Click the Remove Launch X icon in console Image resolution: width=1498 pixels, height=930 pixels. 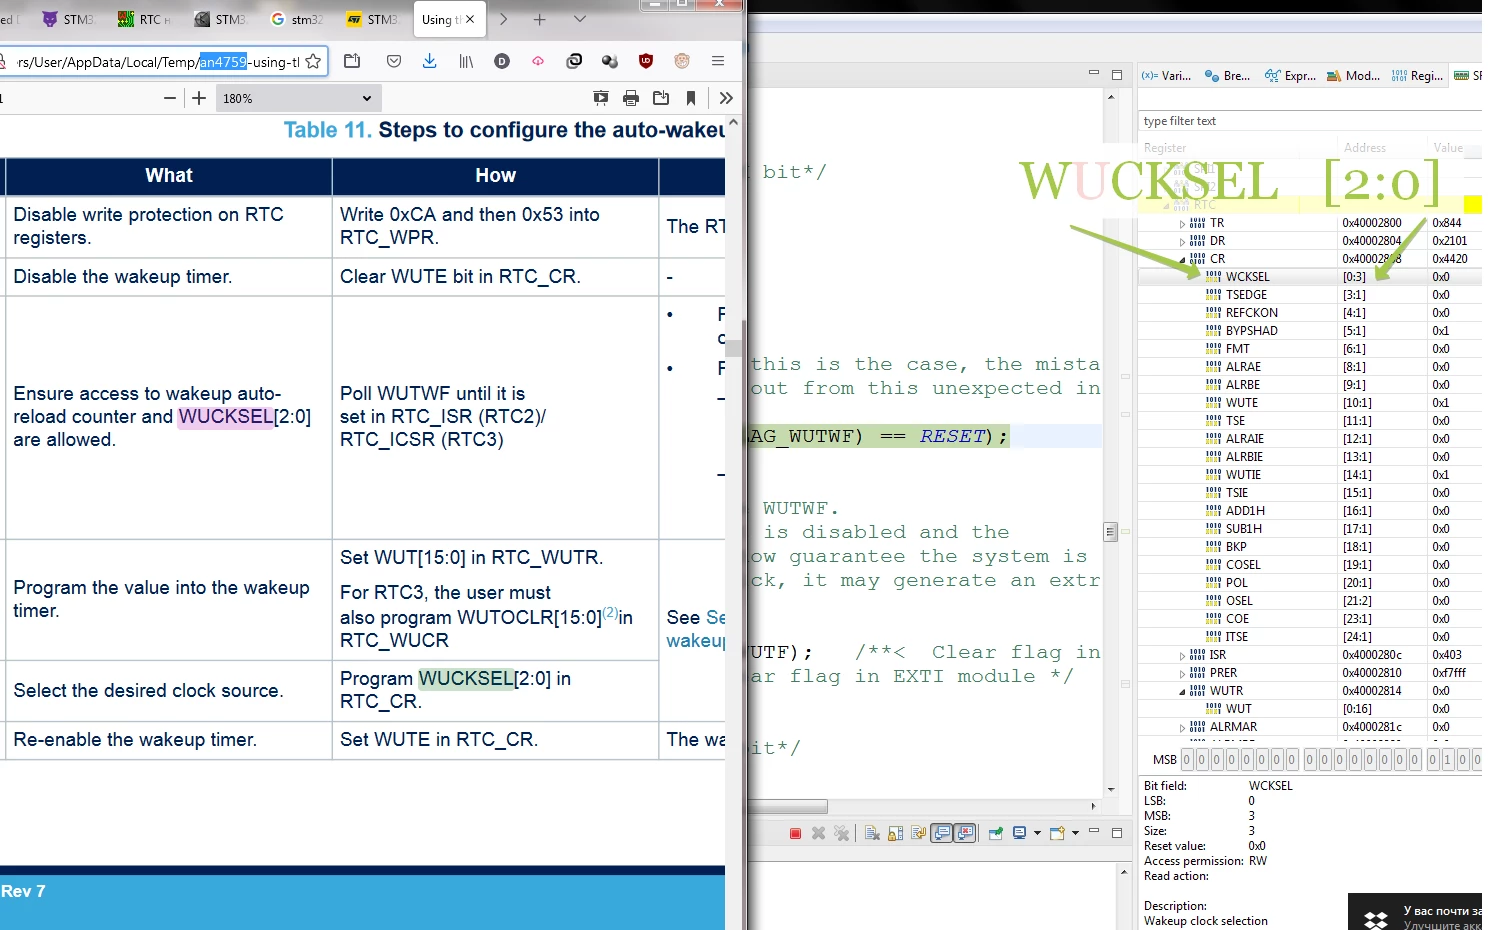point(818,833)
